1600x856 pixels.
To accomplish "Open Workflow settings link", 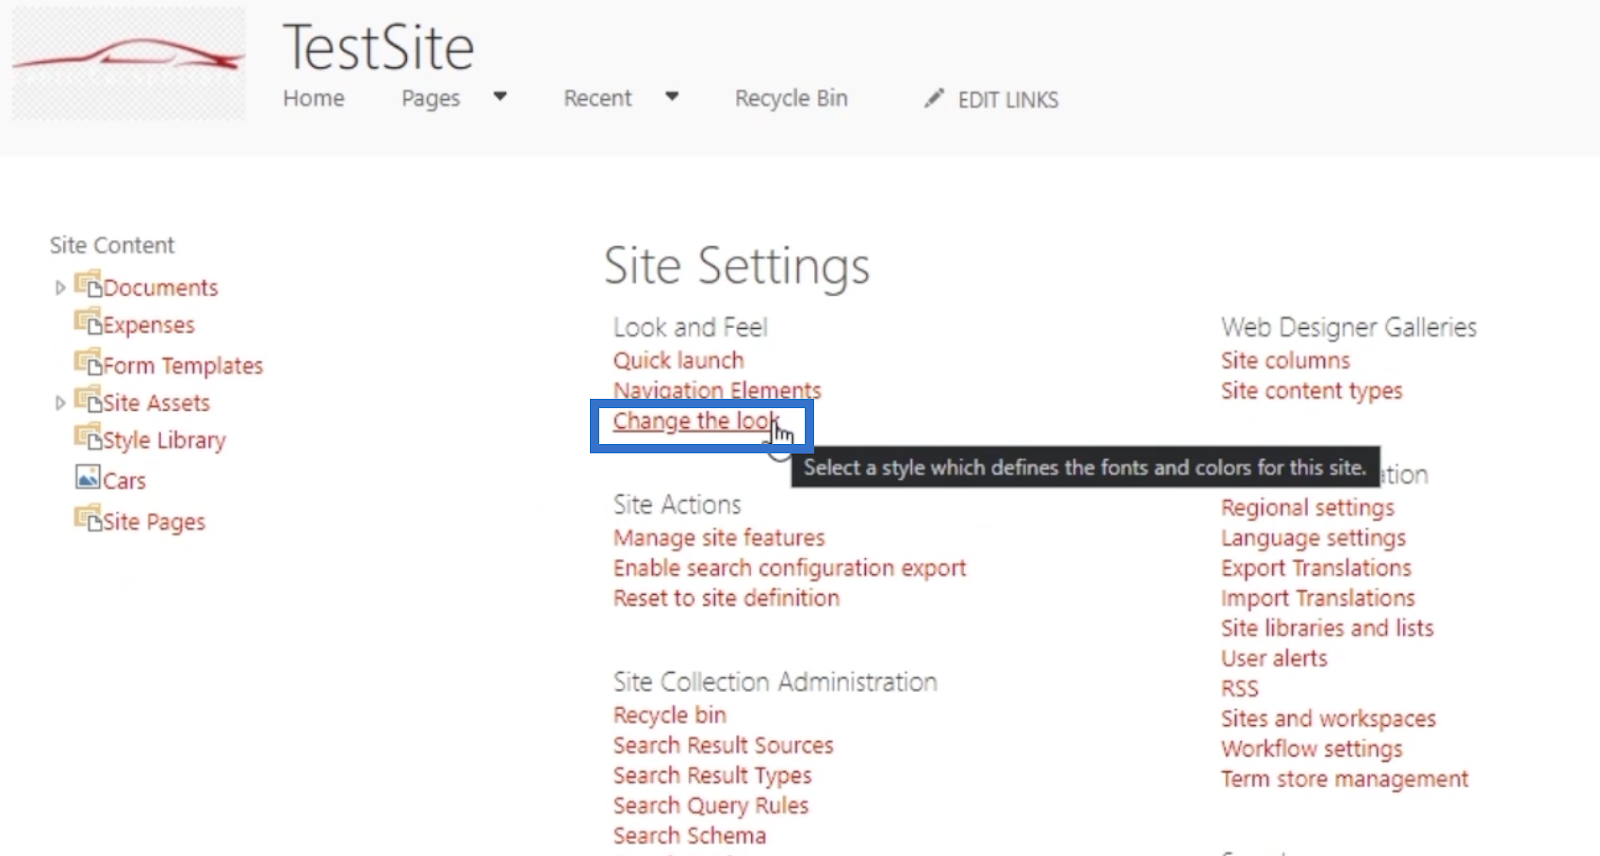I will point(1312,749).
